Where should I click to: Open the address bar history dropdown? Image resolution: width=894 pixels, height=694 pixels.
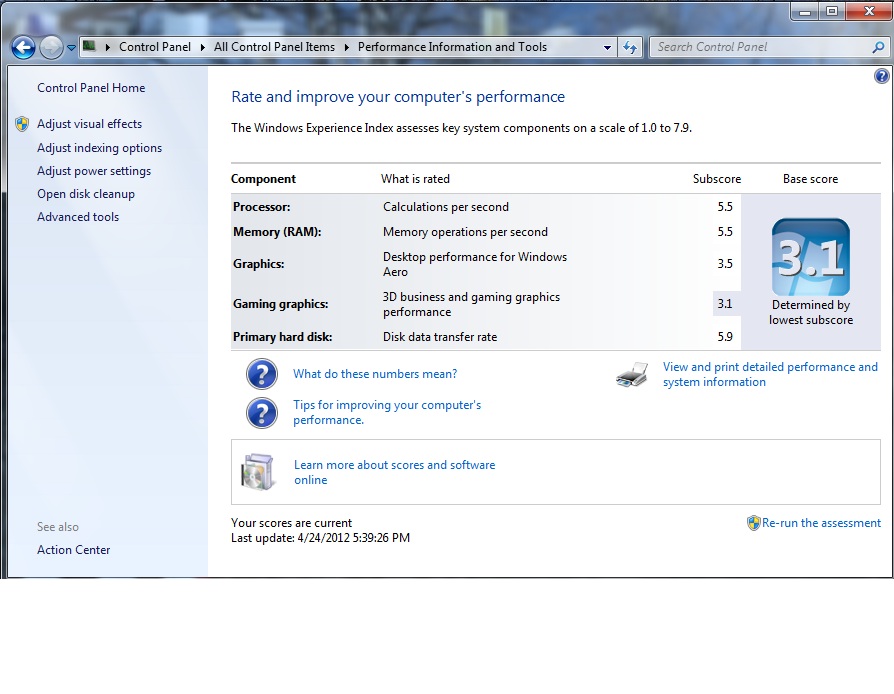(607, 48)
